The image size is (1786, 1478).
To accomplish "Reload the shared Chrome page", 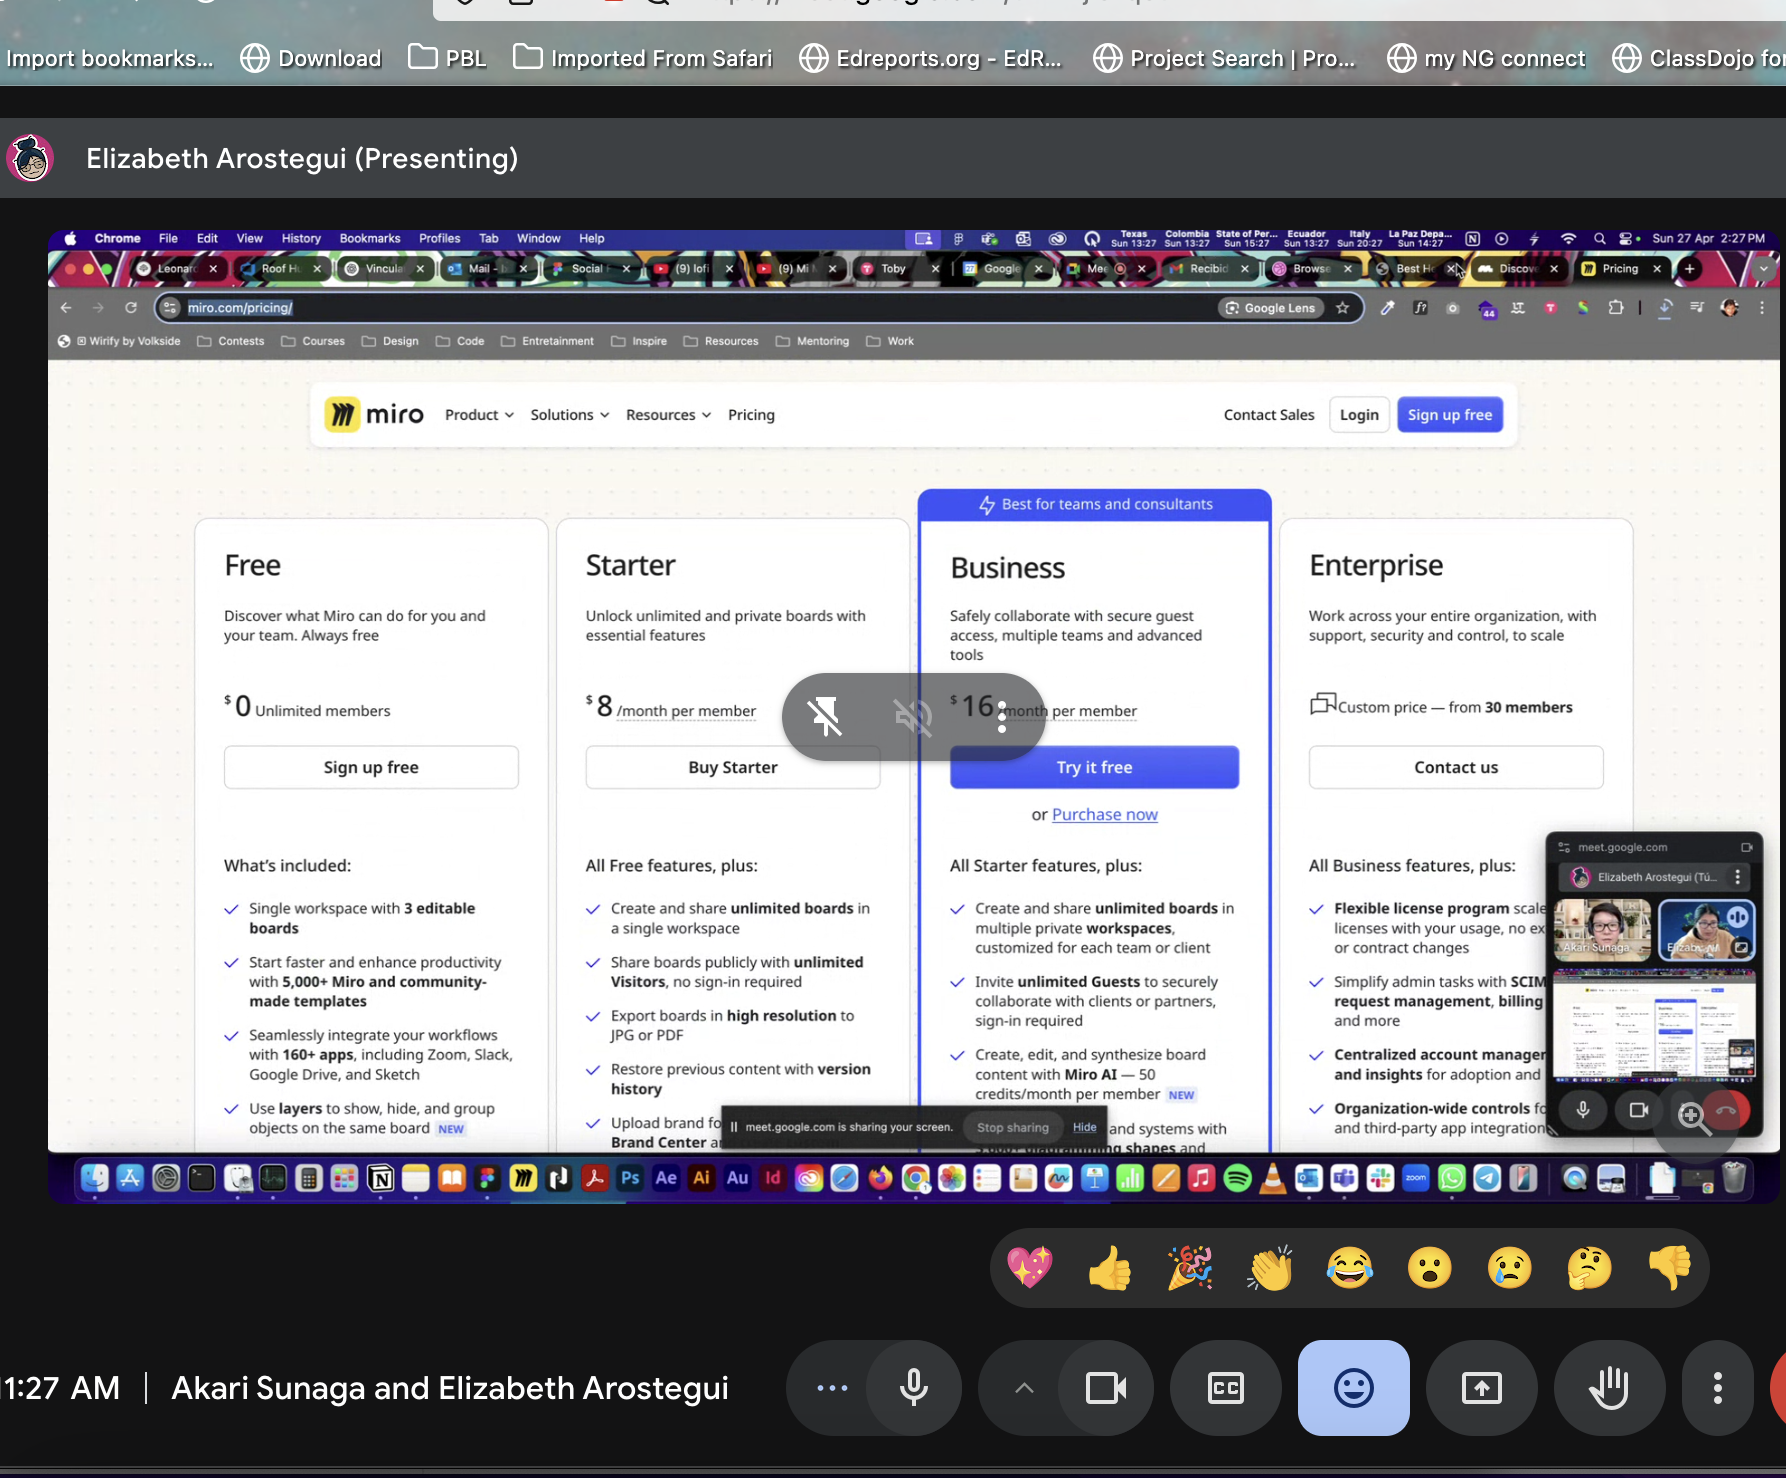I will click(131, 308).
